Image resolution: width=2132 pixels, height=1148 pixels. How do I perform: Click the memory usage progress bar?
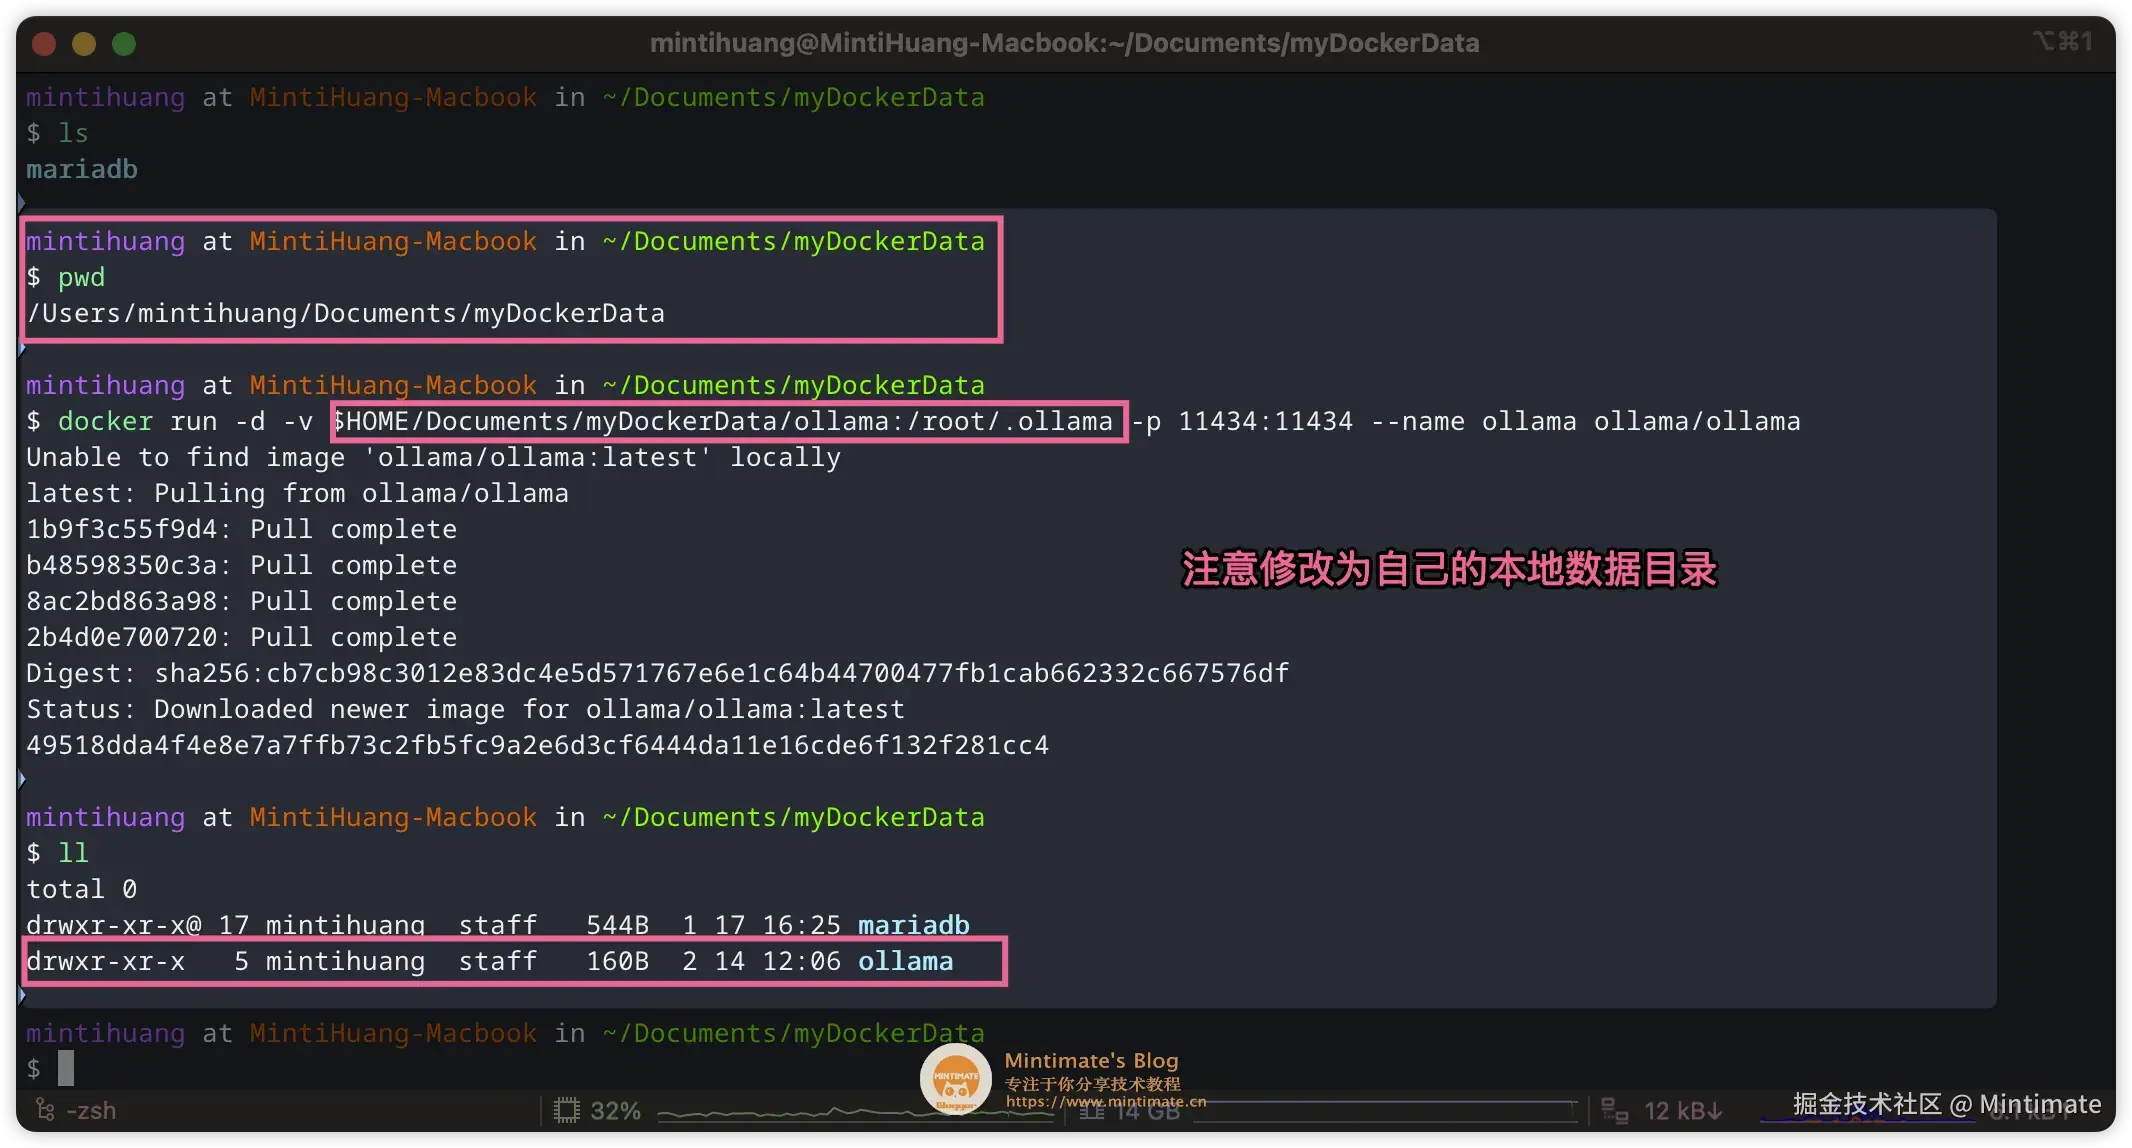(1387, 1112)
